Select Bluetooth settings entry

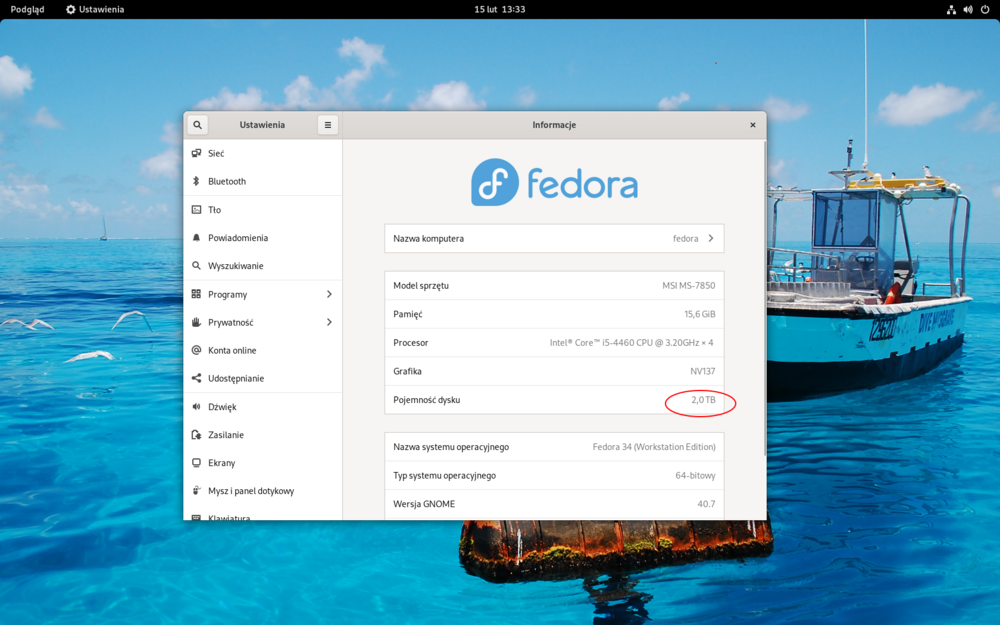point(263,181)
